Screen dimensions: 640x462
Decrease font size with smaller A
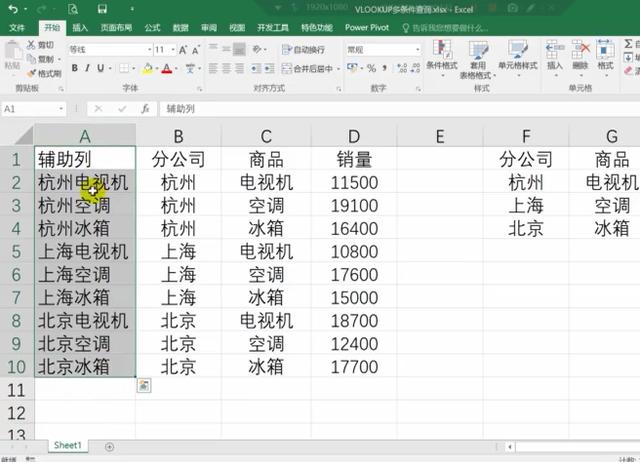tap(196, 50)
